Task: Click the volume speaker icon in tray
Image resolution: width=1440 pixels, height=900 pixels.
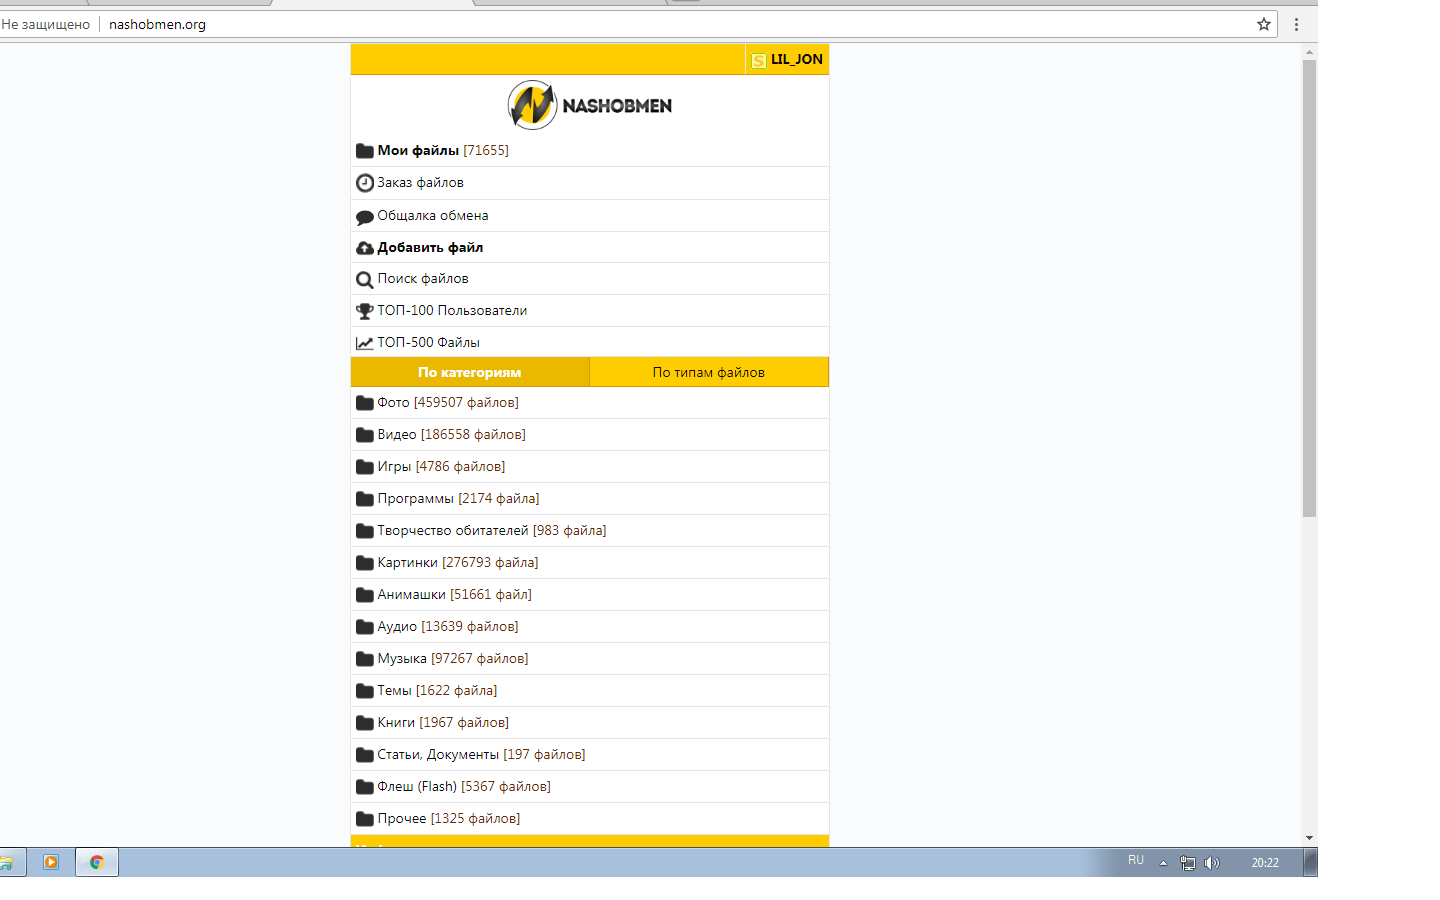Action: coord(1212,863)
